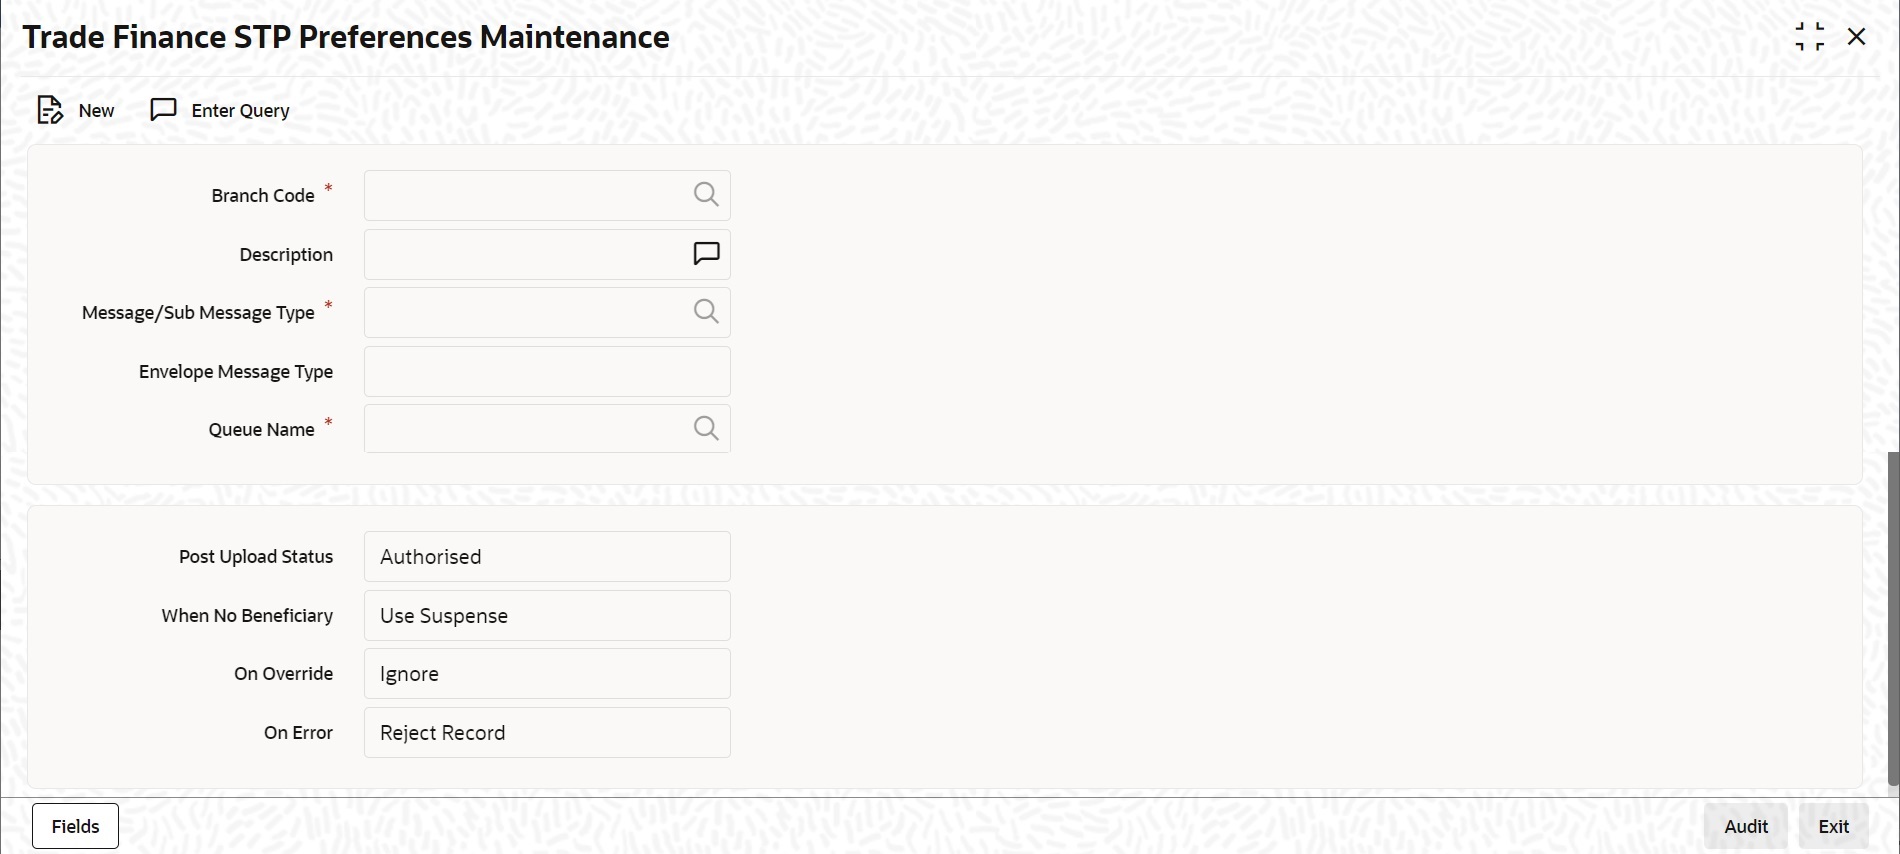This screenshot has width=1900, height=854.
Task: Close the STP Preferences Maintenance window
Action: tap(1857, 37)
